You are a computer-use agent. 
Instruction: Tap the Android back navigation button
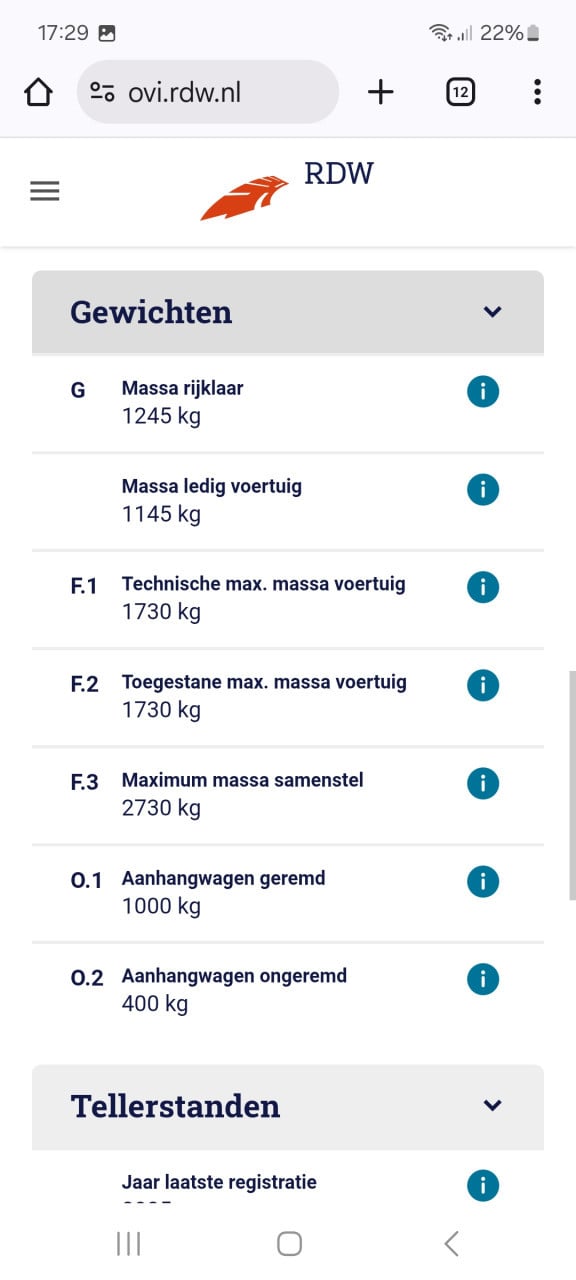[451, 1243]
